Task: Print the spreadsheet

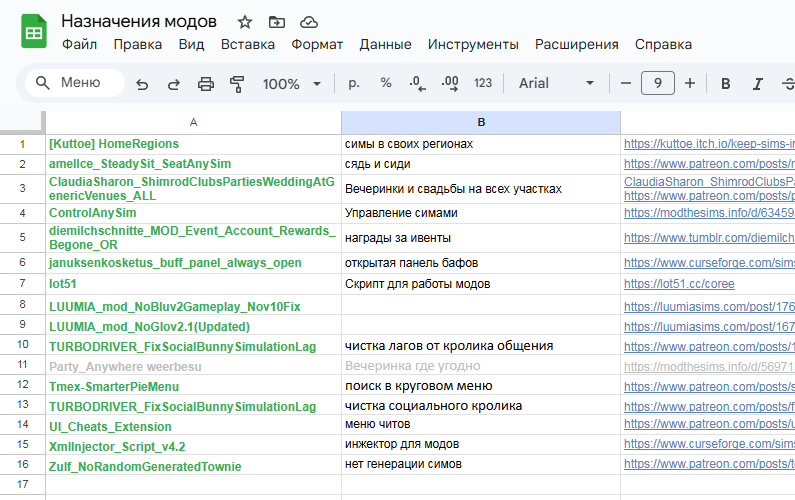Action: coord(205,84)
